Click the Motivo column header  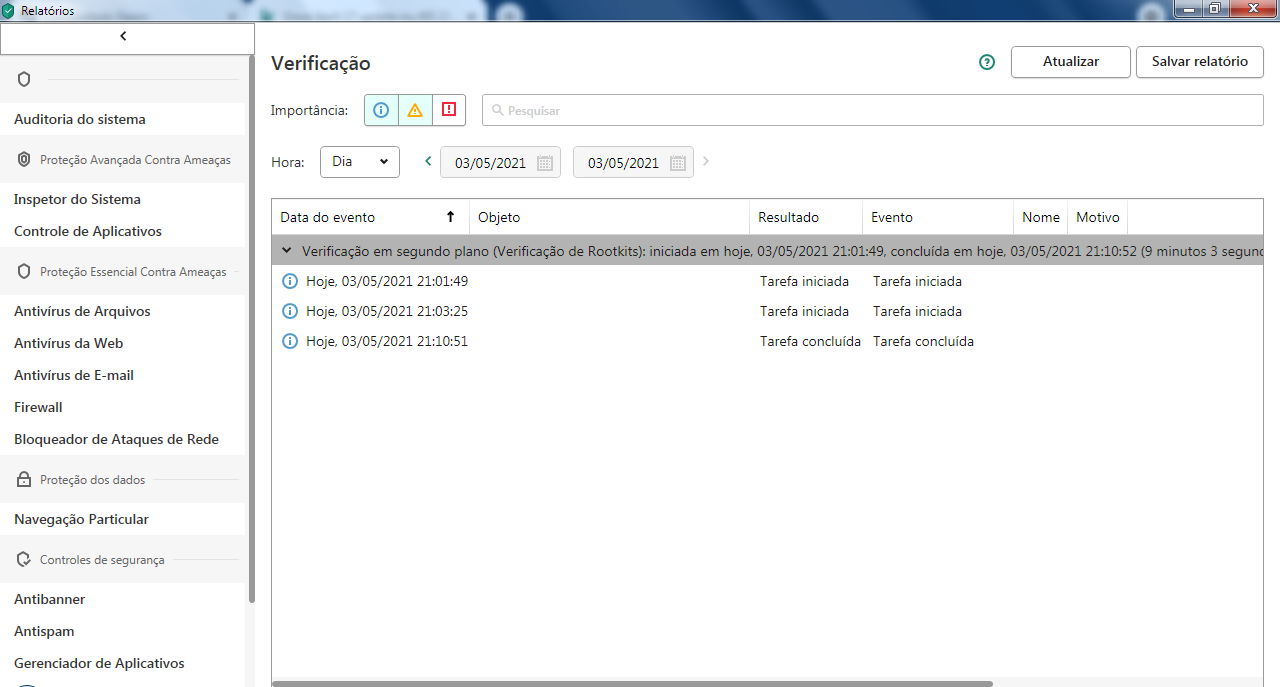[x=1098, y=217]
